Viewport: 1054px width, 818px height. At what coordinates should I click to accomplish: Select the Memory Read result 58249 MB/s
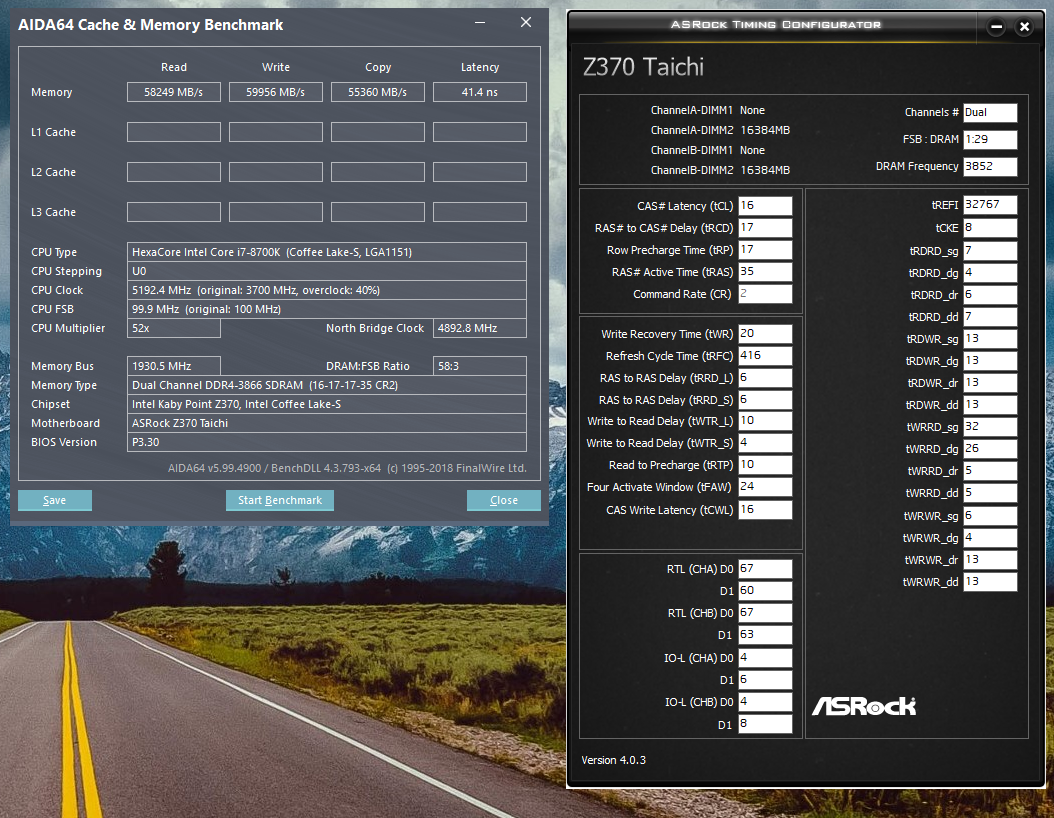(x=173, y=92)
